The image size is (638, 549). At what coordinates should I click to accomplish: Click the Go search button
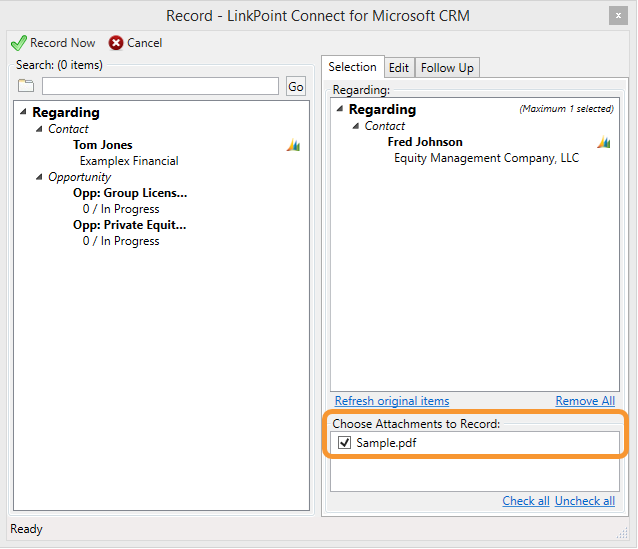point(296,86)
